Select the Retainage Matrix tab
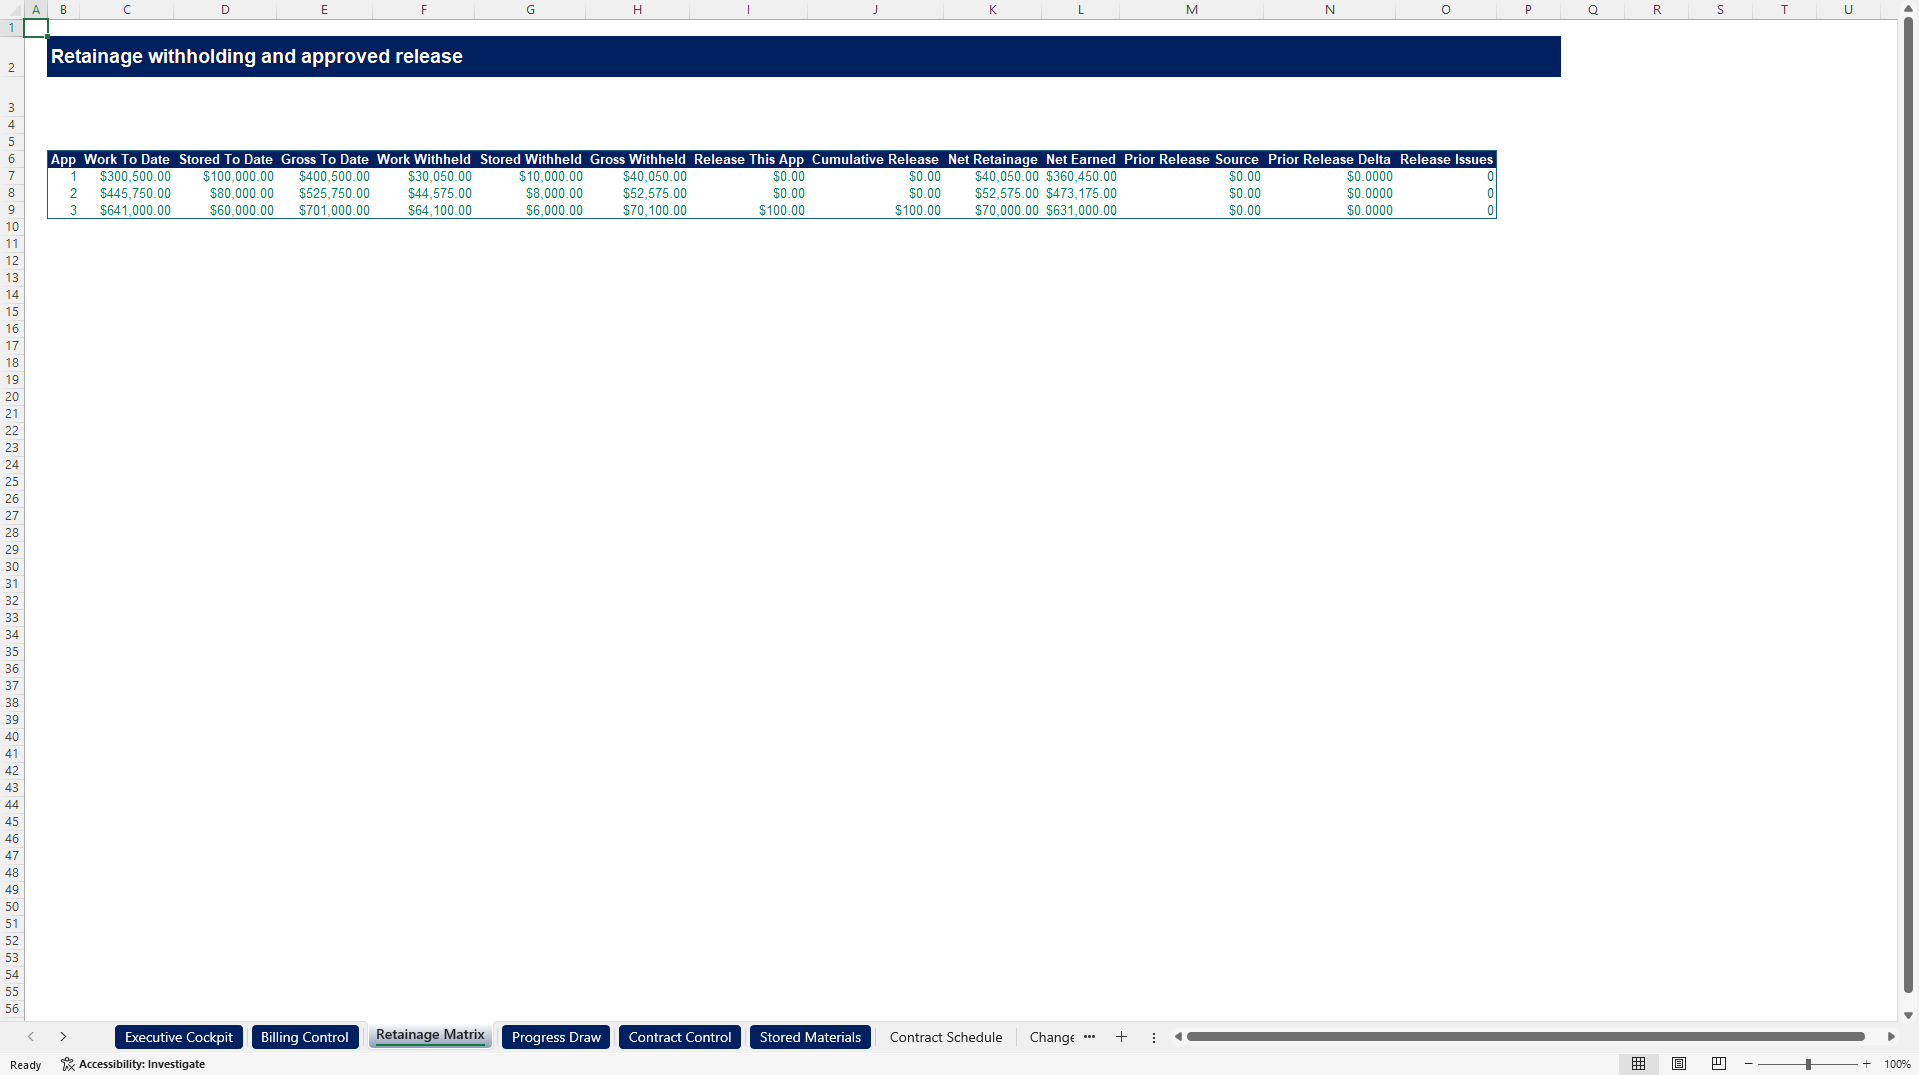Image resolution: width=1919 pixels, height=1075 pixels. 430,1036
